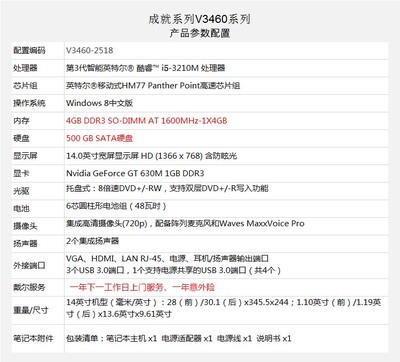Click the '操作系统' row label
This screenshot has width=400, height=362.
coord(29,103)
